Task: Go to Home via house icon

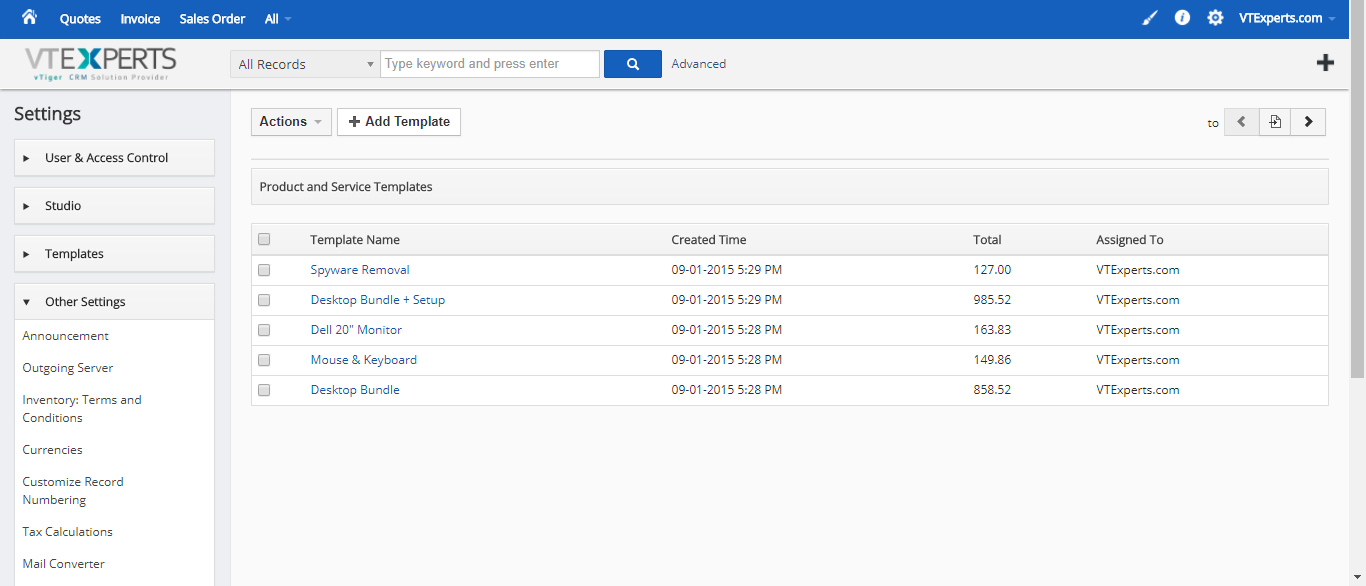Action: (x=29, y=18)
